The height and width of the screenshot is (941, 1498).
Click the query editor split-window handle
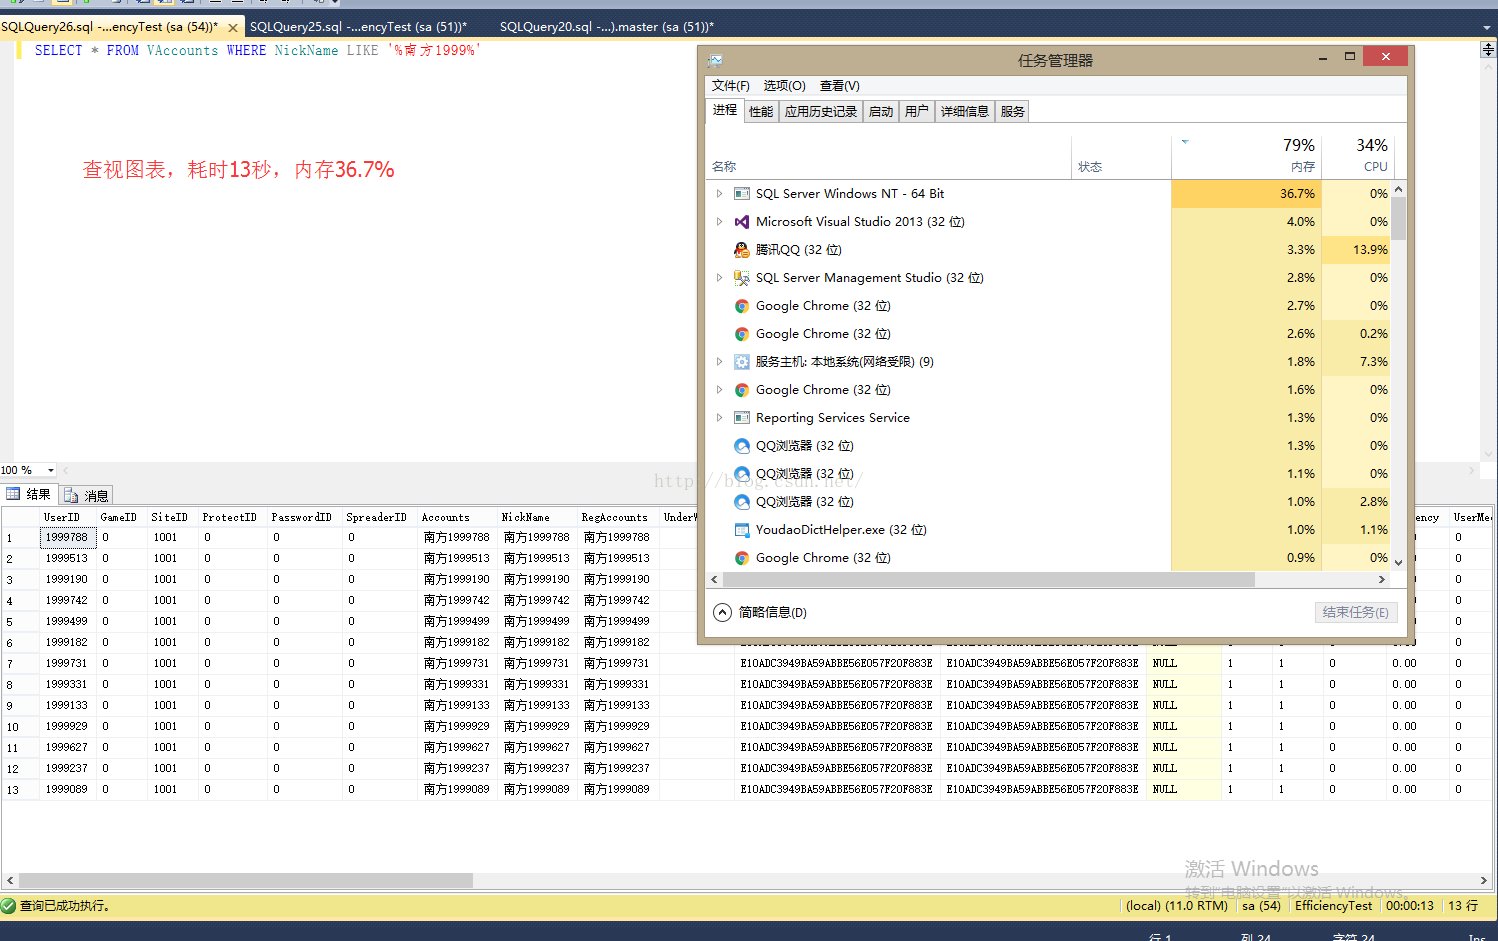point(1488,49)
